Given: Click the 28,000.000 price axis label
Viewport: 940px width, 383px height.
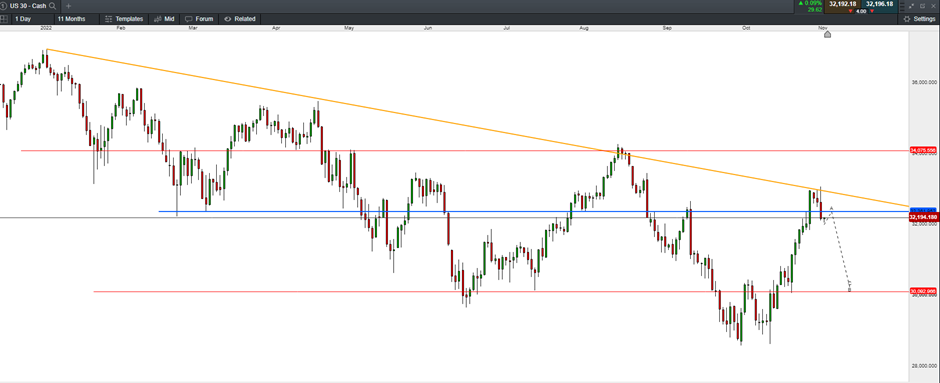Looking at the screenshot, I should pos(924,365).
